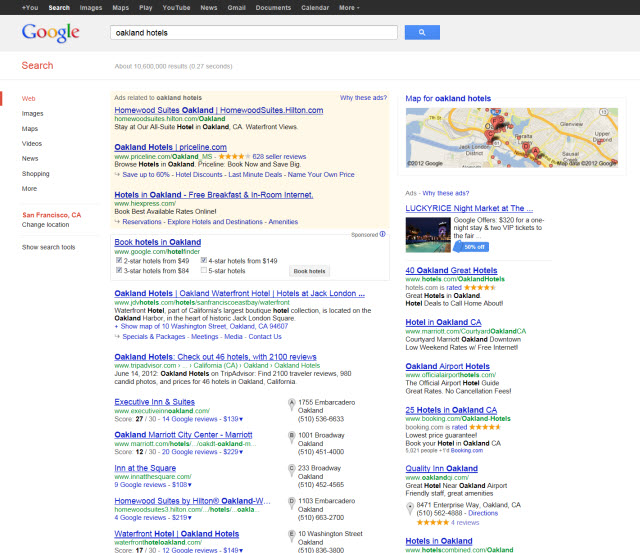Click the oakland hotels search field
The image size is (640, 553).
point(254,33)
